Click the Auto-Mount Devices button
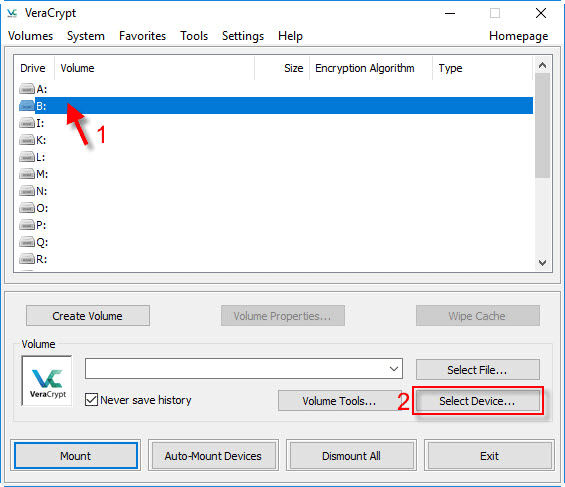 [213, 456]
